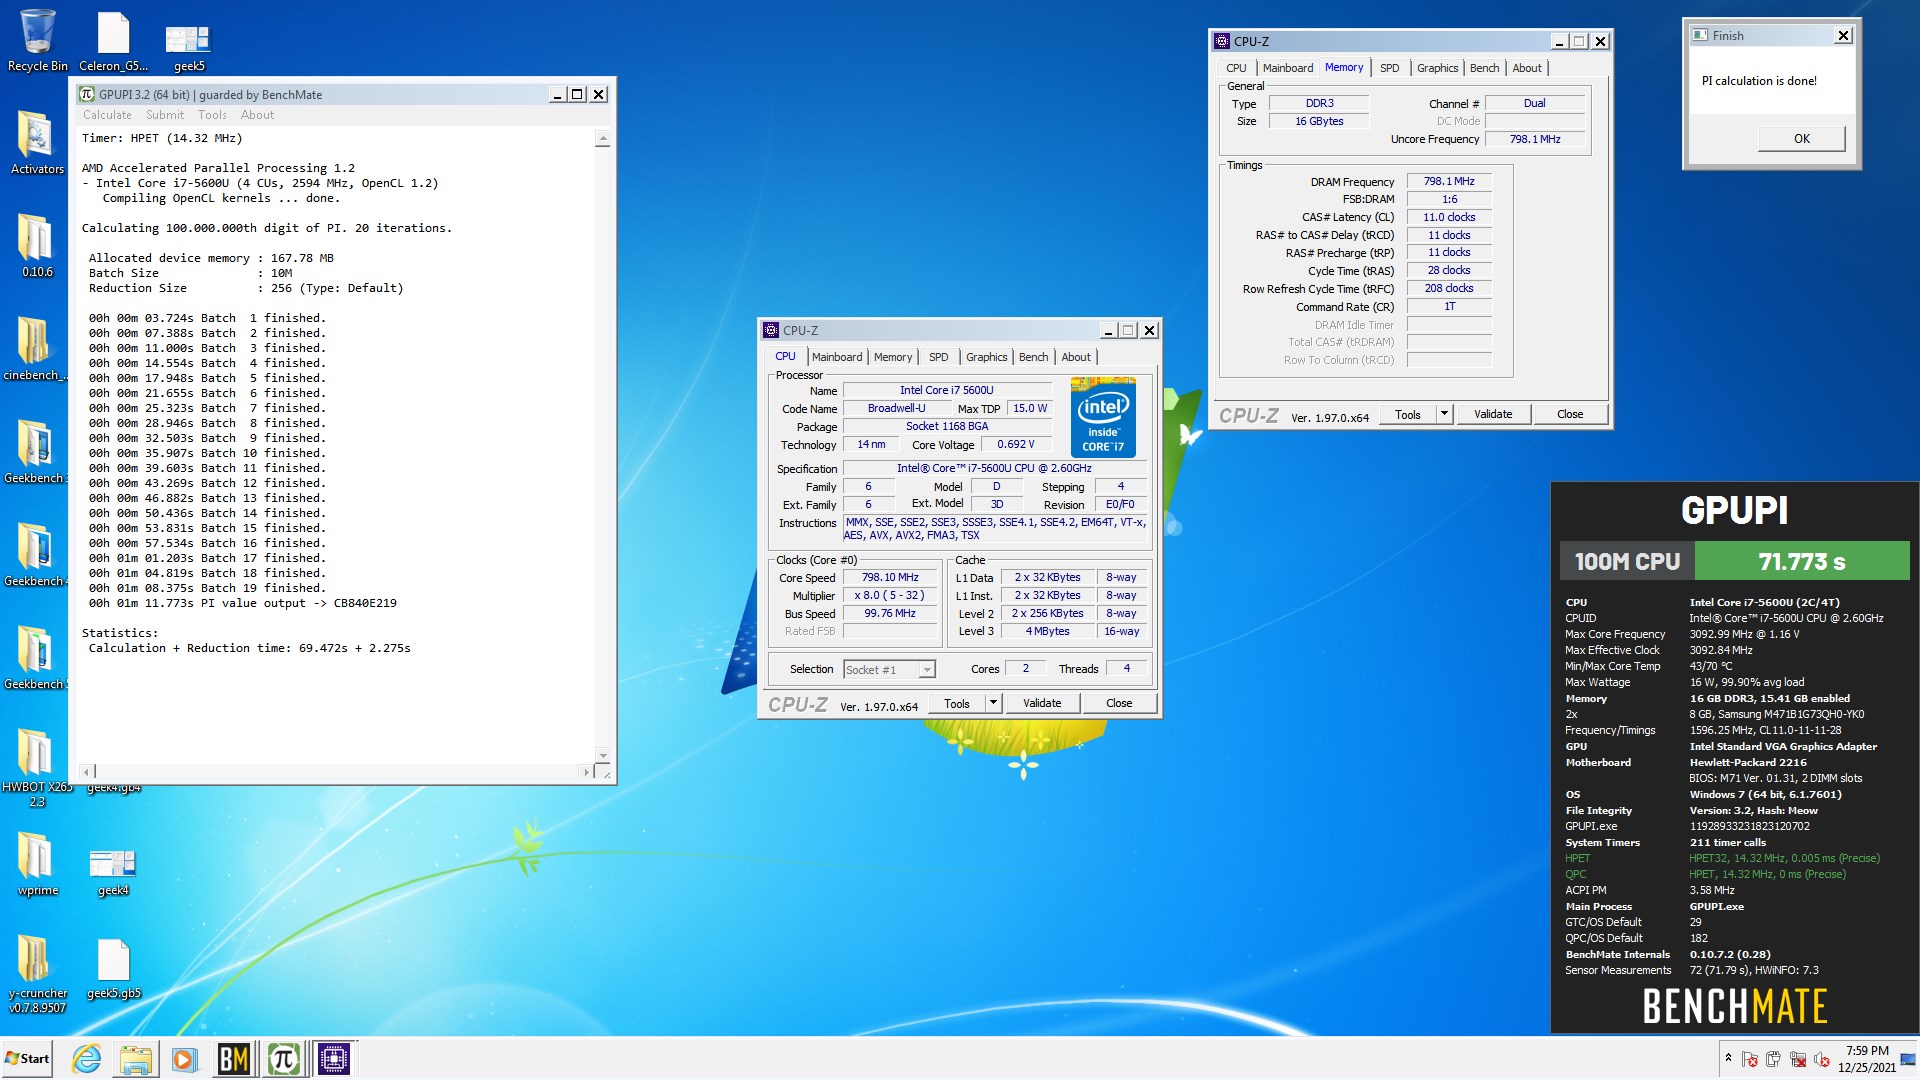Open the y-cruncher v0.7.8.9507 folder icon
This screenshot has width=1920, height=1080.
[x=37, y=973]
